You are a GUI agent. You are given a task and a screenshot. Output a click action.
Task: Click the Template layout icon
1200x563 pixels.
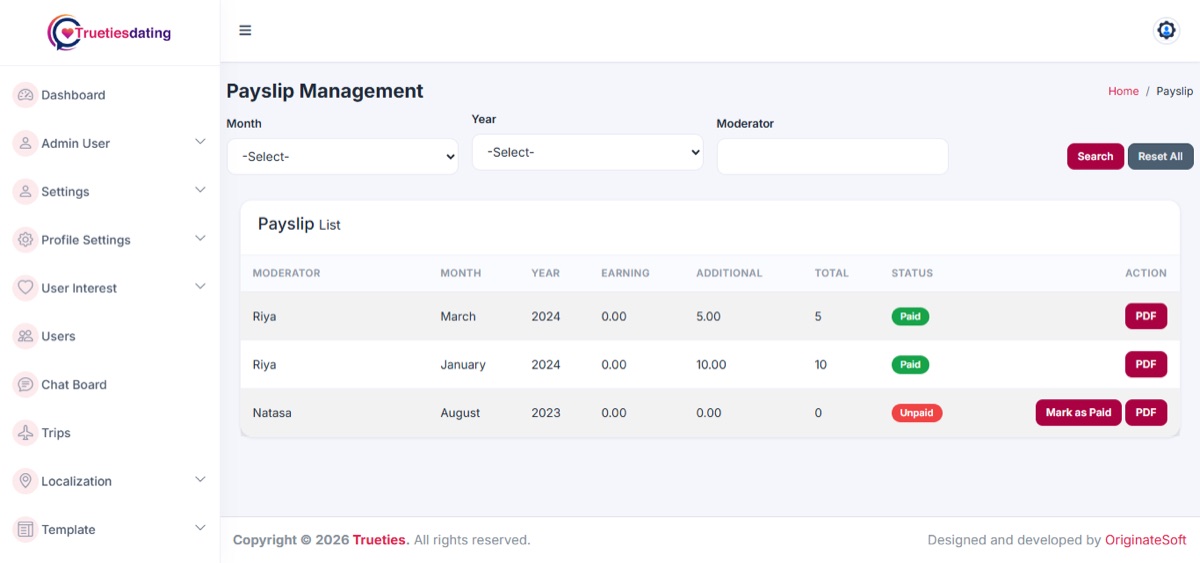pos(25,529)
